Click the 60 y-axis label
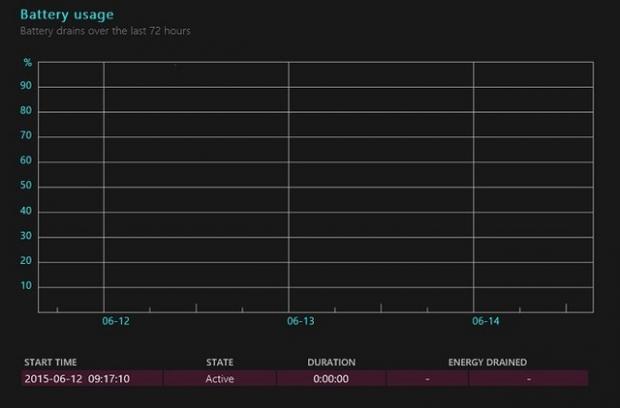The height and width of the screenshot is (408, 620). coord(26,161)
